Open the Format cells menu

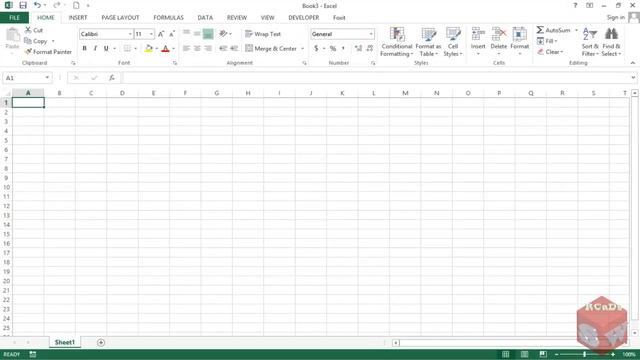[x=520, y=41]
